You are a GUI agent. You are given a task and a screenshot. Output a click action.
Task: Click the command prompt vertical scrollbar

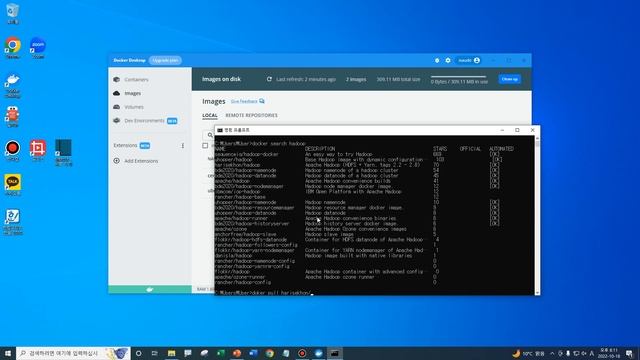[537, 216]
